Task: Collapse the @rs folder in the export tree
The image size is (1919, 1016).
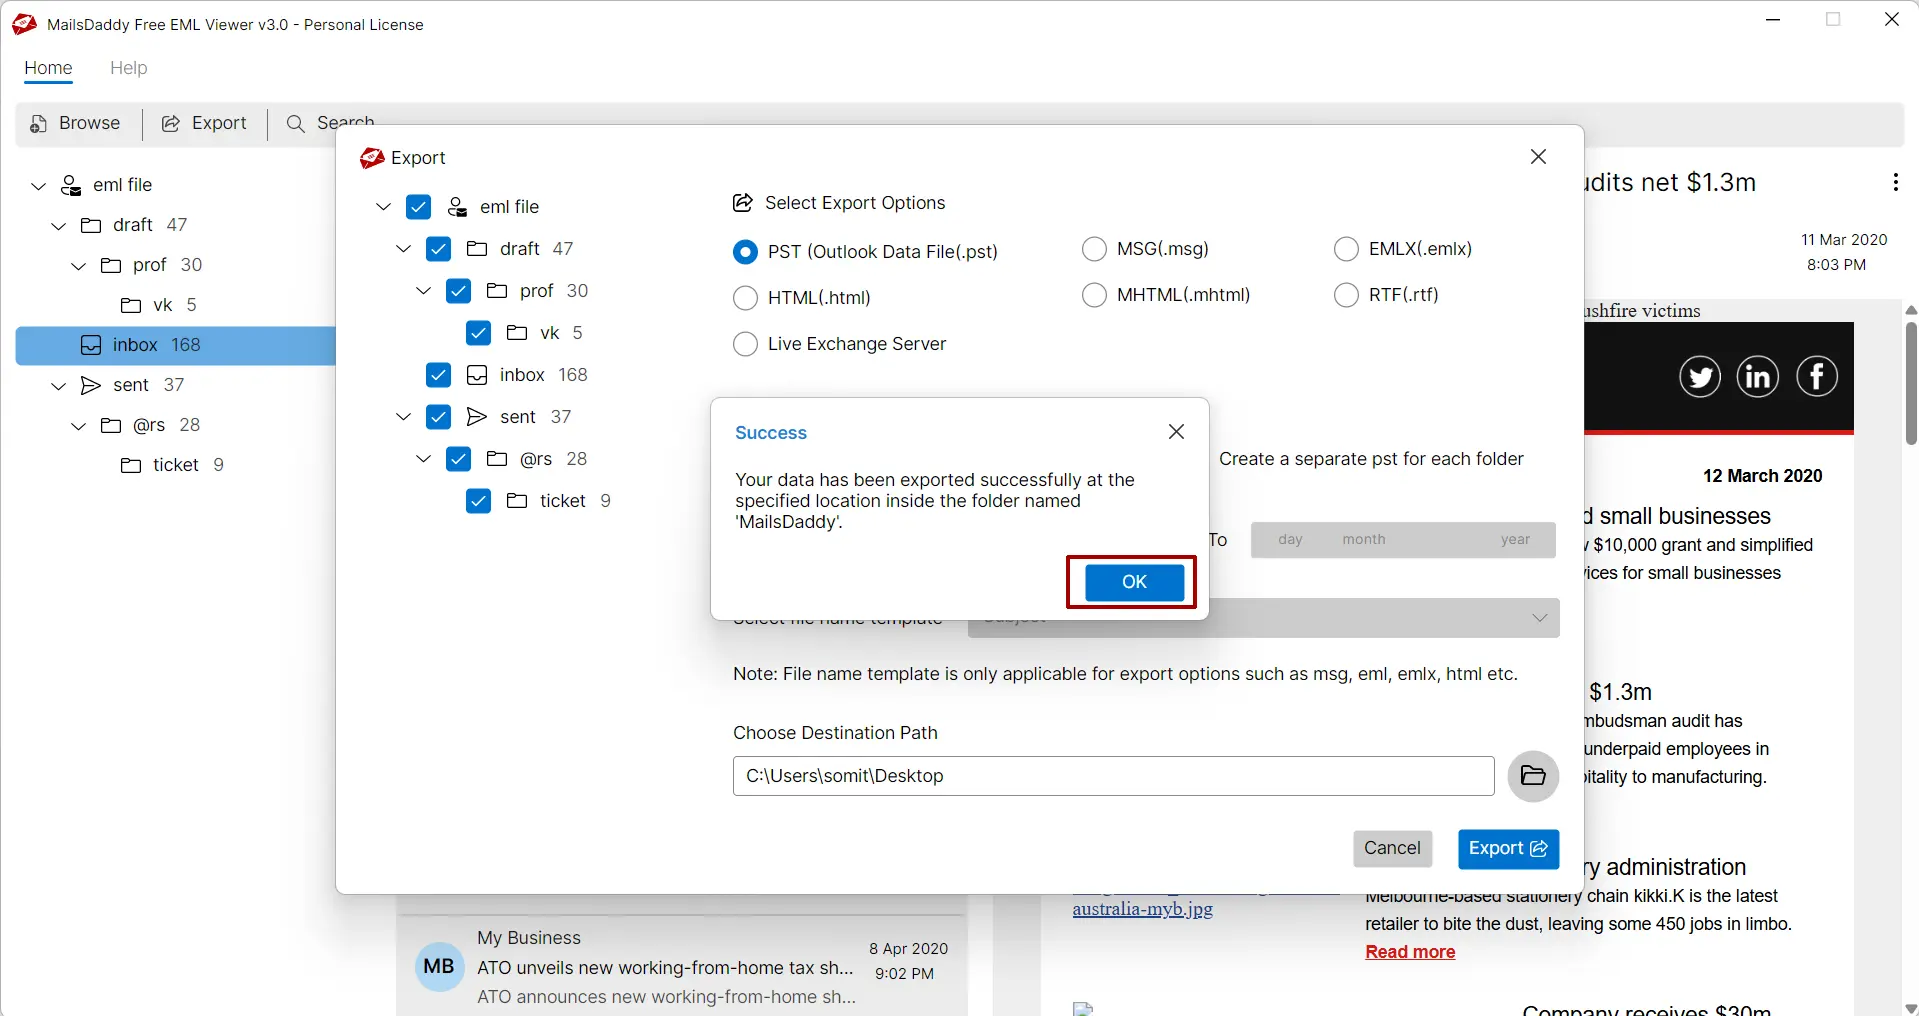Action: pyautogui.click(x=423, y=459)
